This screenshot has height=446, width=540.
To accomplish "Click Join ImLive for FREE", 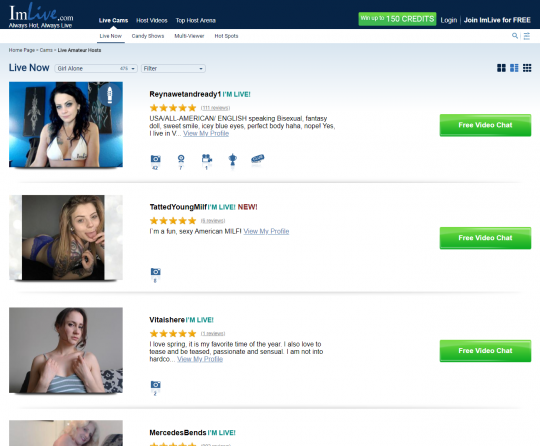I will pyautogui.click(x=497, y=20).
